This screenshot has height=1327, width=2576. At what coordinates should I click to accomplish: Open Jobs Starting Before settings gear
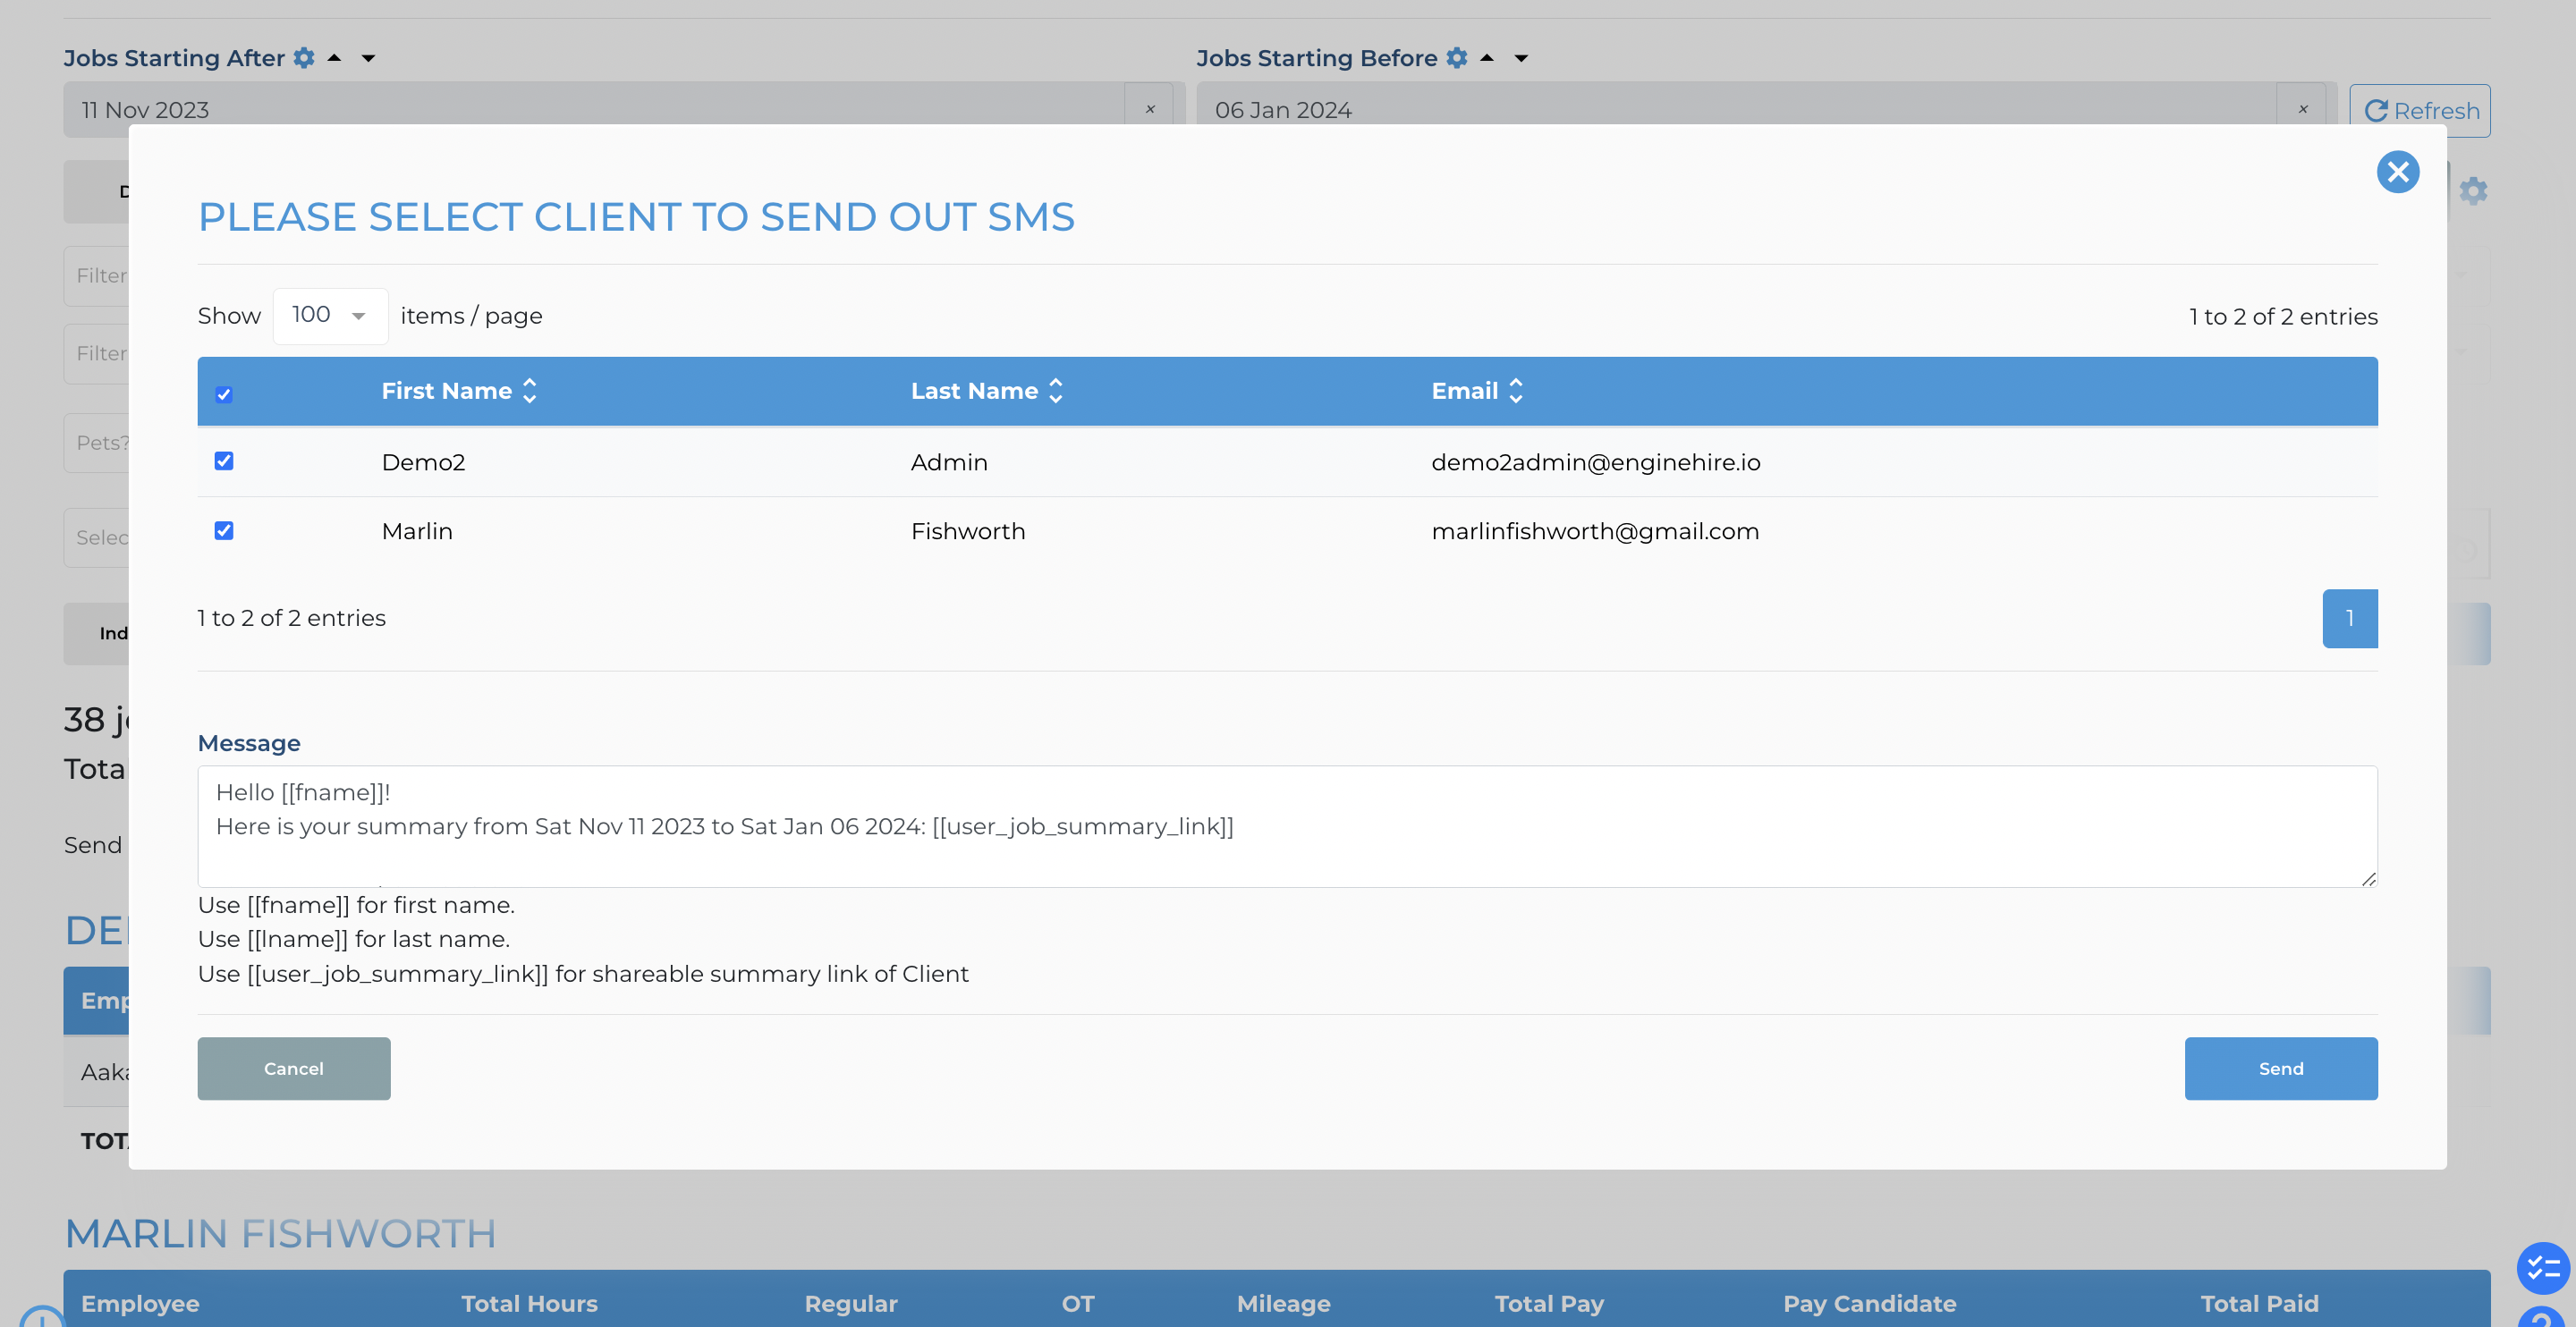[1457, 58]
